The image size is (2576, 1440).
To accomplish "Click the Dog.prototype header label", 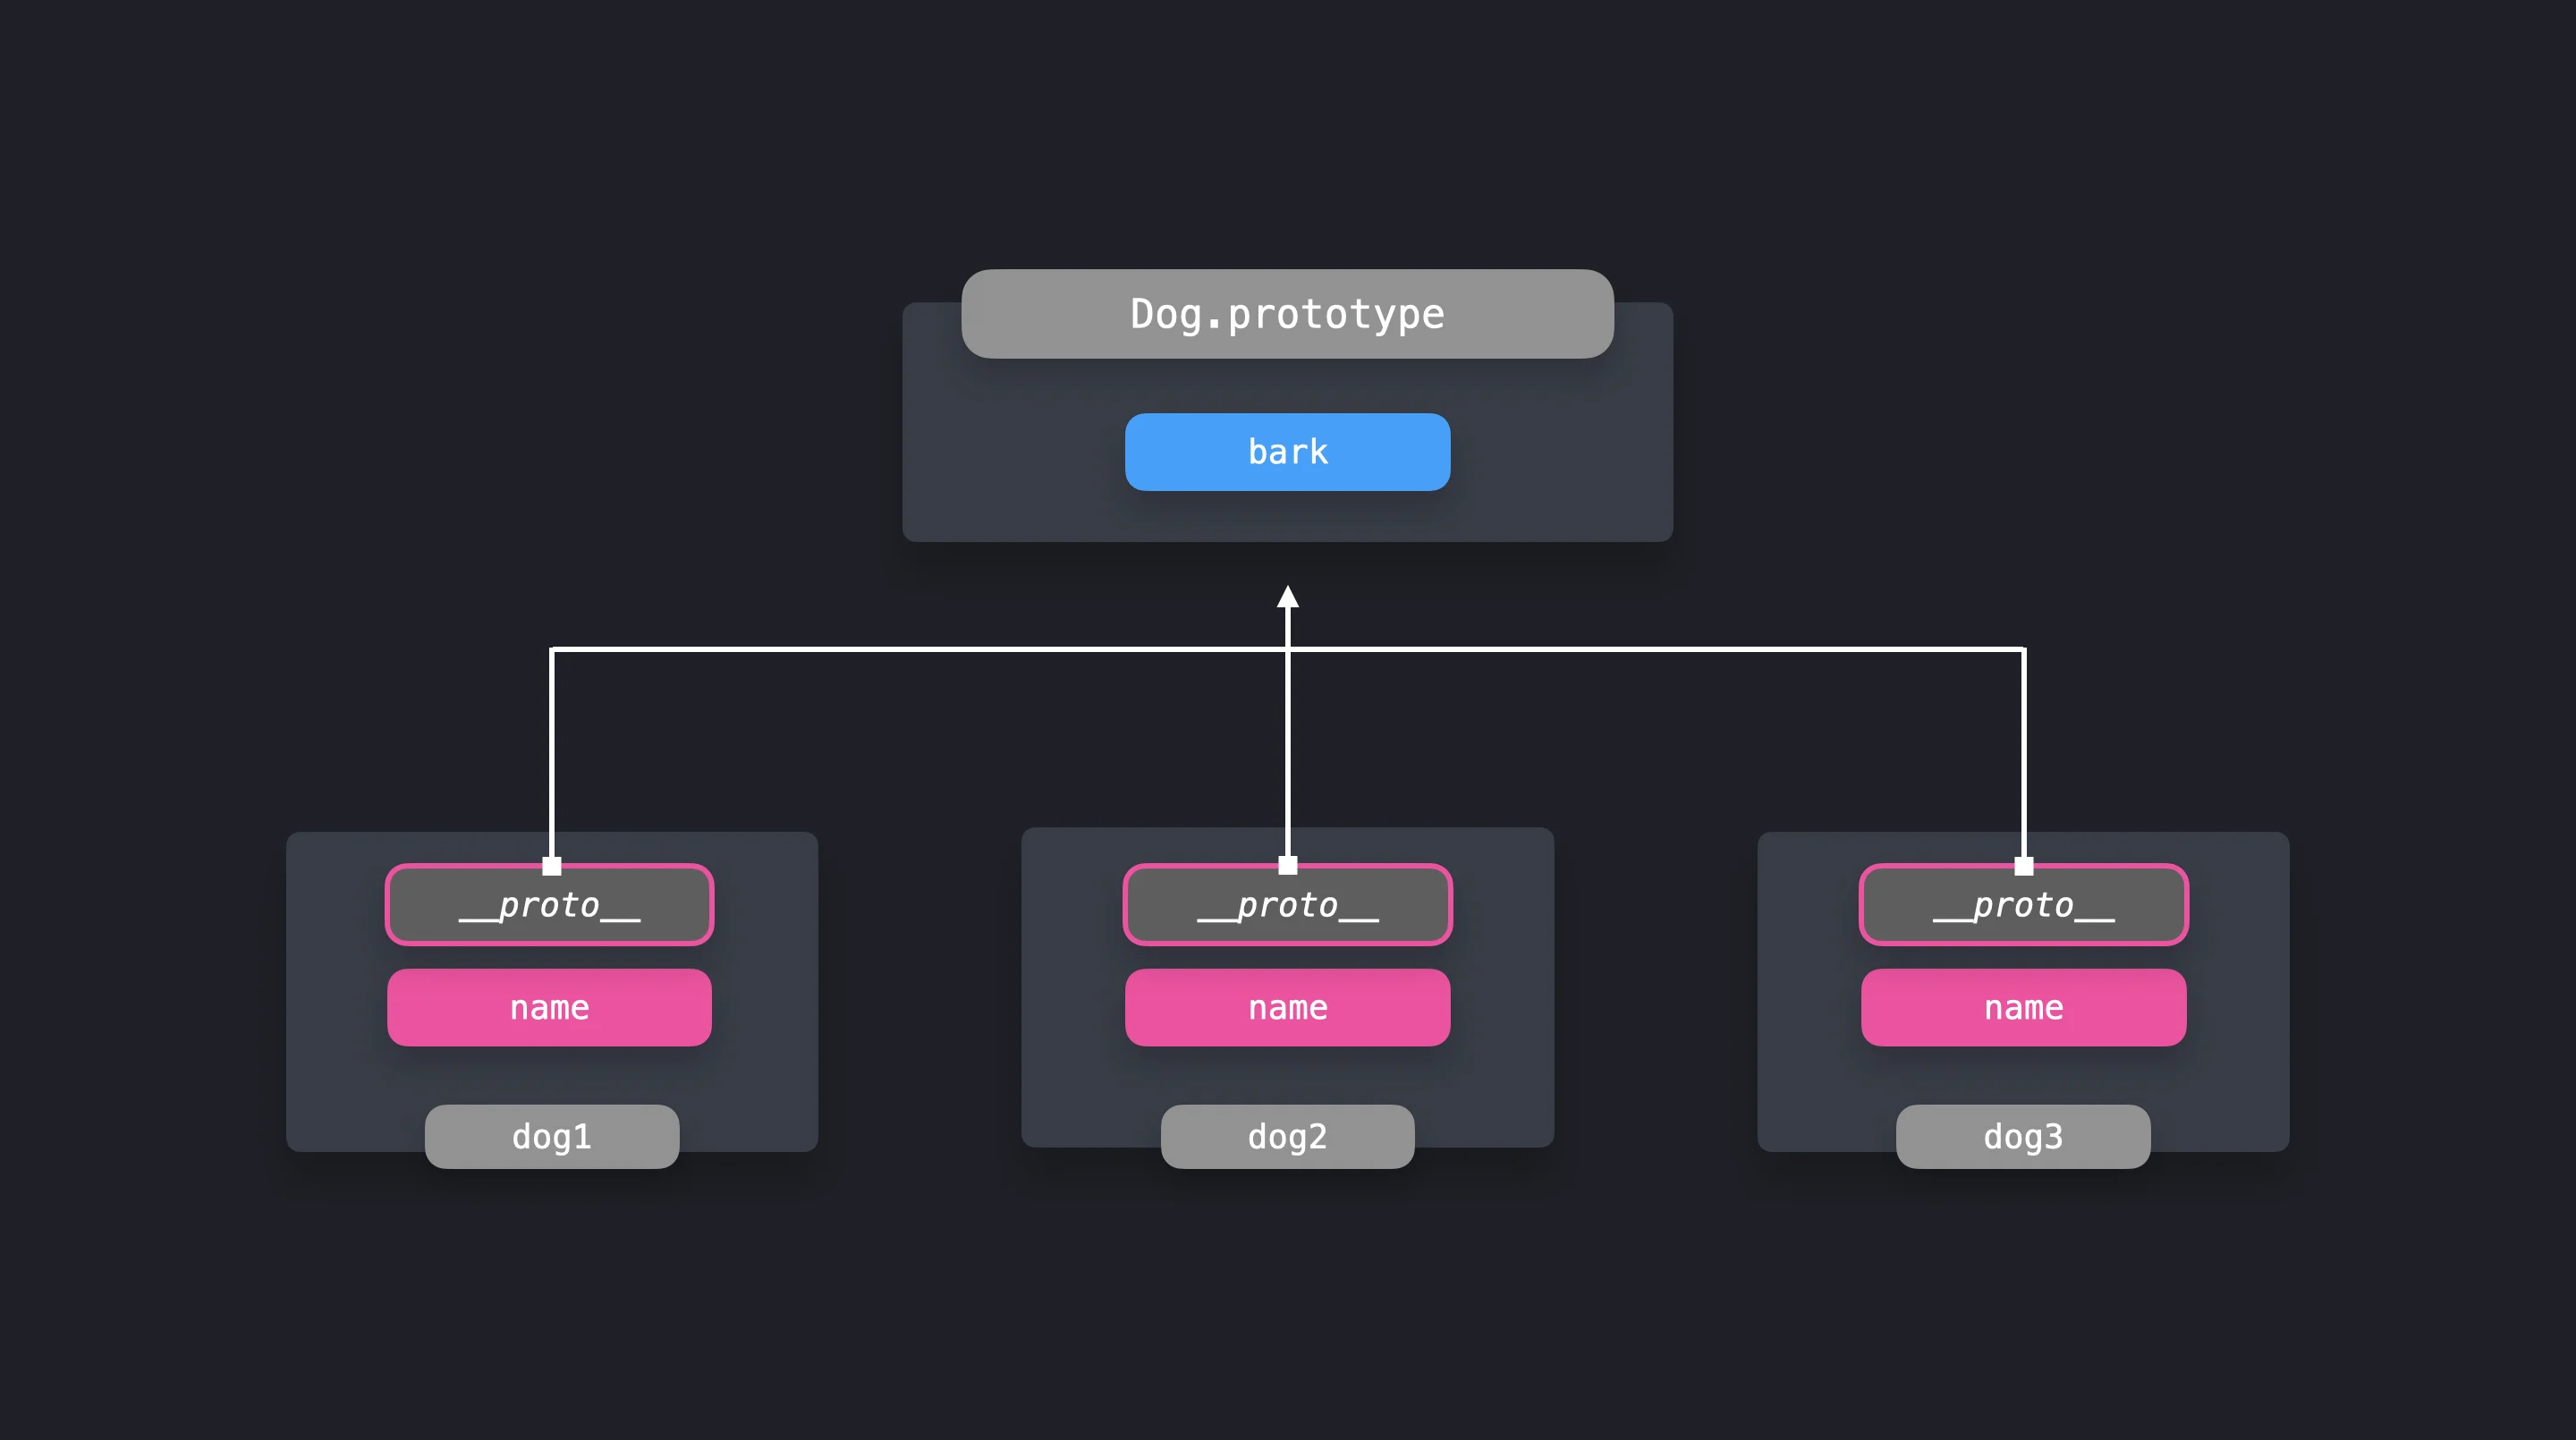I will pos(1287,314).
